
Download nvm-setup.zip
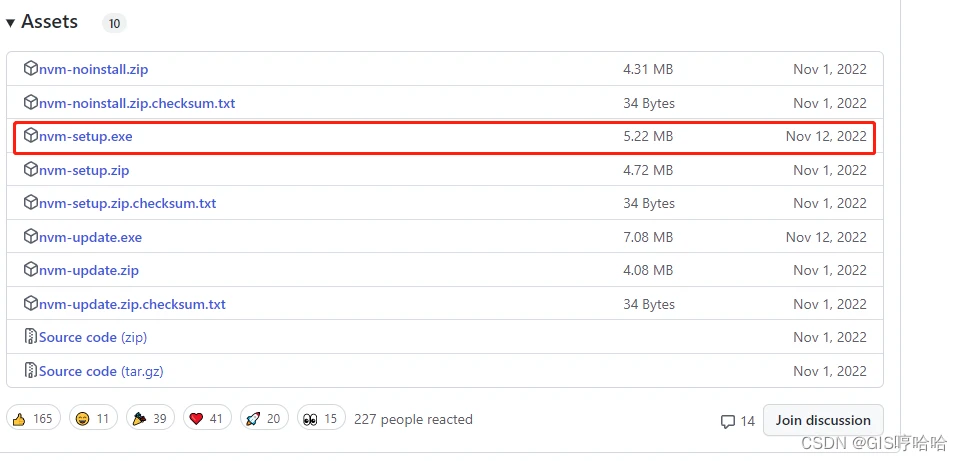click(x=84, y=170)
